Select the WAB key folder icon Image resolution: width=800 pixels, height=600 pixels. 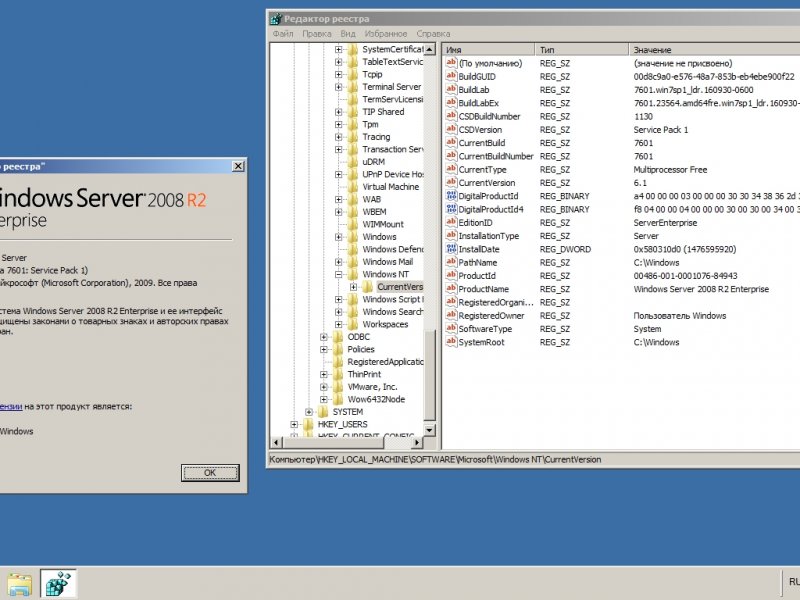(x=353, y=199)
